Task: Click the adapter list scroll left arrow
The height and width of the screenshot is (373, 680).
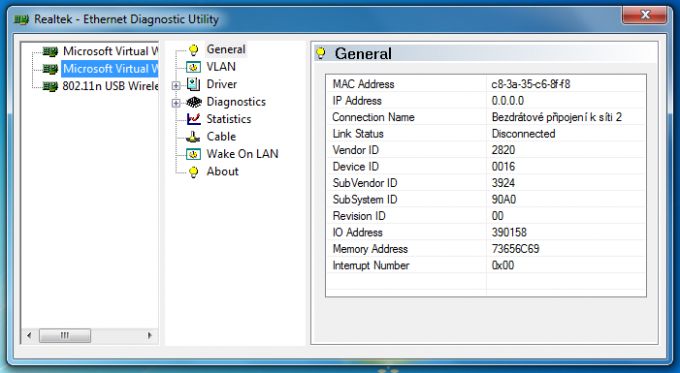Action: click(x=29, y=335)
